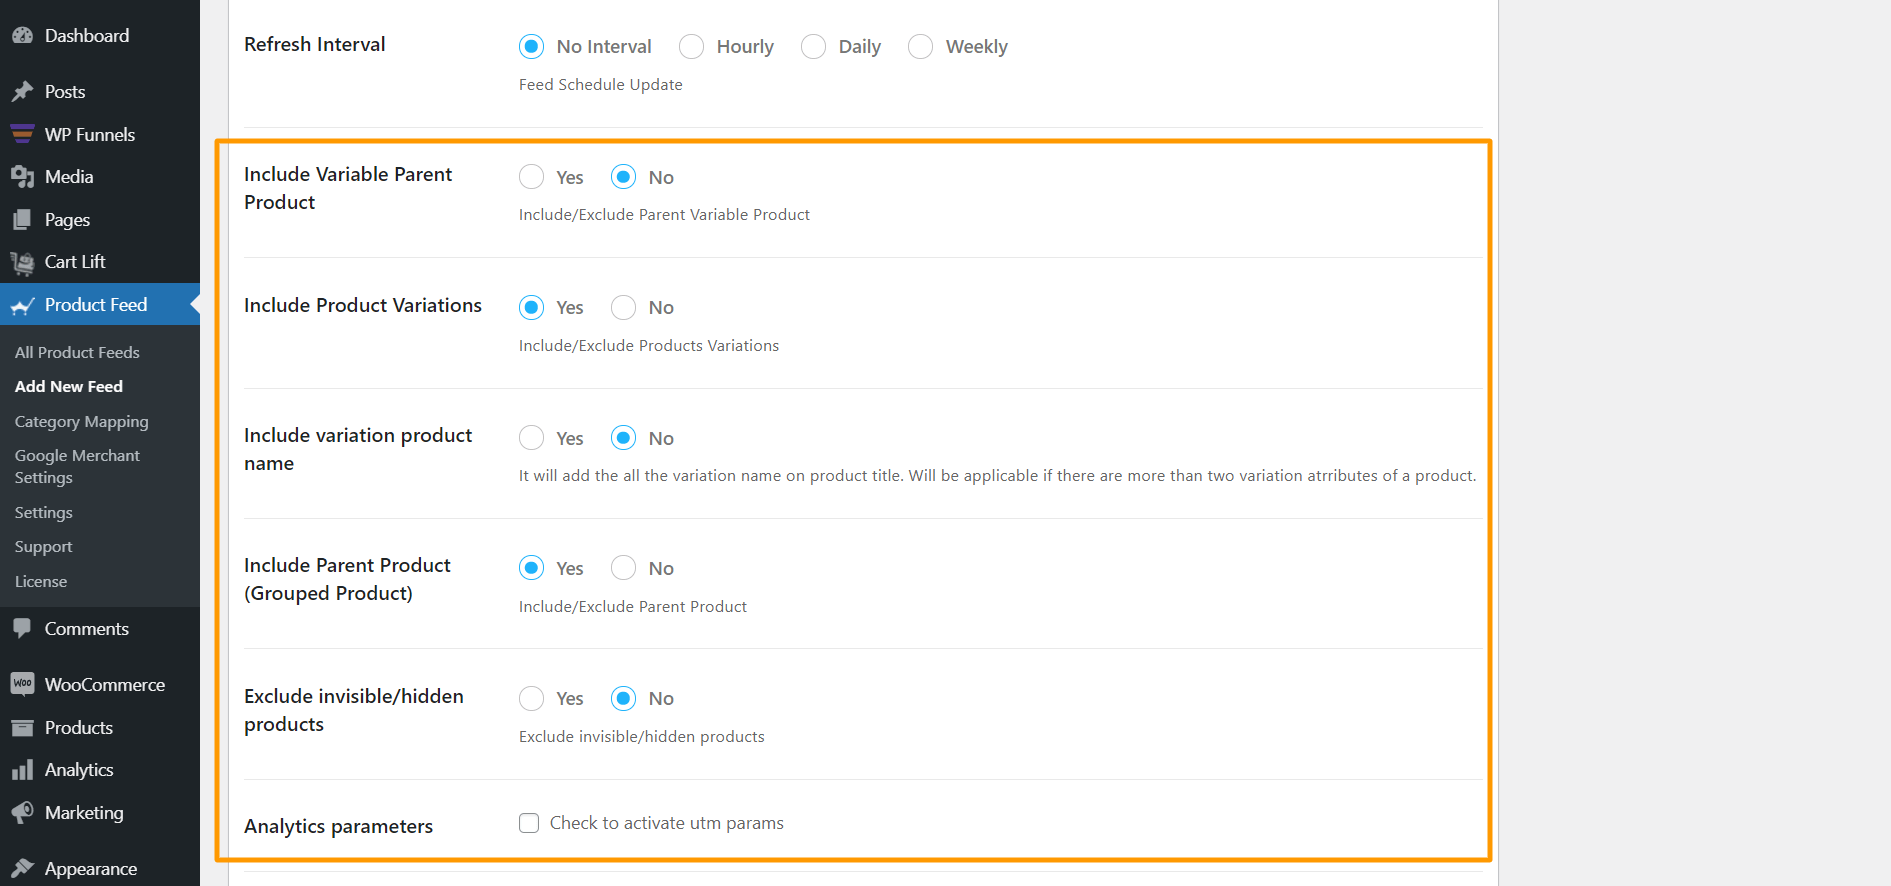Choose Yes for Include Product Variations
Image resolution: width=1891 pixels, height=886 pixels.
tap(531, 307)
